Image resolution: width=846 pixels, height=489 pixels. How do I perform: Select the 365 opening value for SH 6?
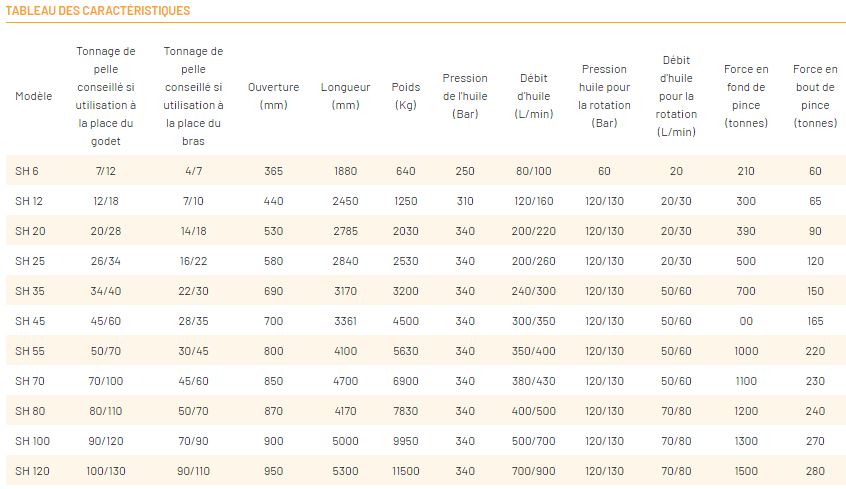[274, 171]
